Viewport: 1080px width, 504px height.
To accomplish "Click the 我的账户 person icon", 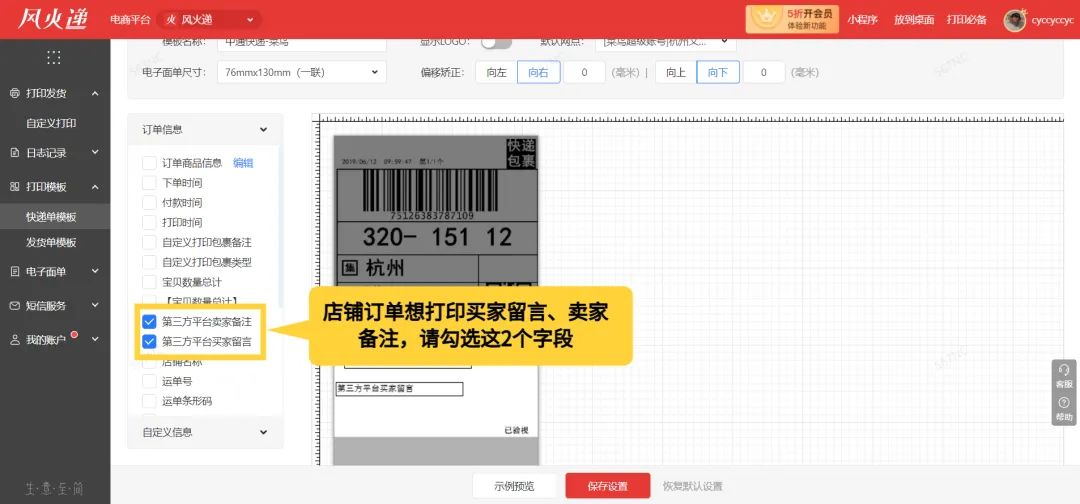I will point(14,339).
